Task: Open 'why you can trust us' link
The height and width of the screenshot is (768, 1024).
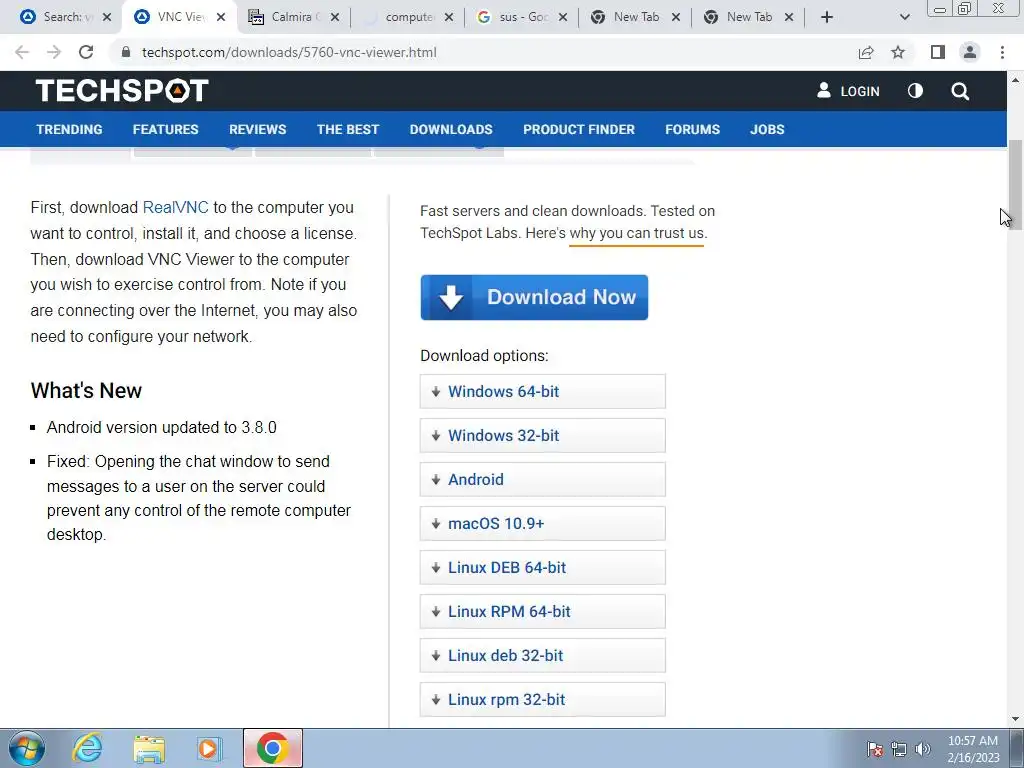Action: click(x=637, y=233)
